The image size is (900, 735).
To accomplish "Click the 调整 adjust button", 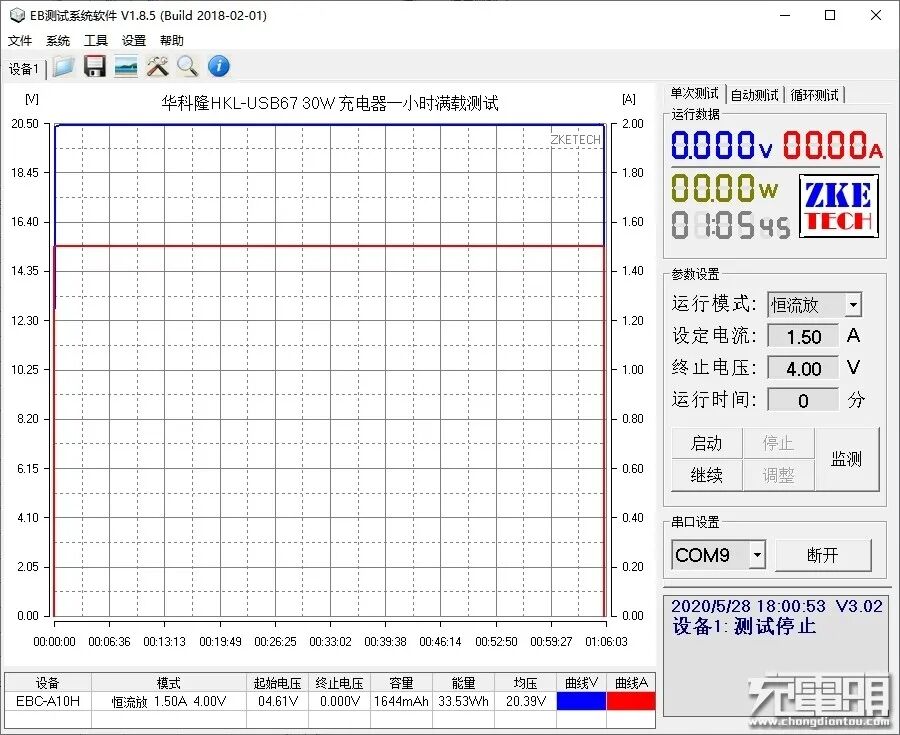I will pyautogui.click(x=778, y=475).
